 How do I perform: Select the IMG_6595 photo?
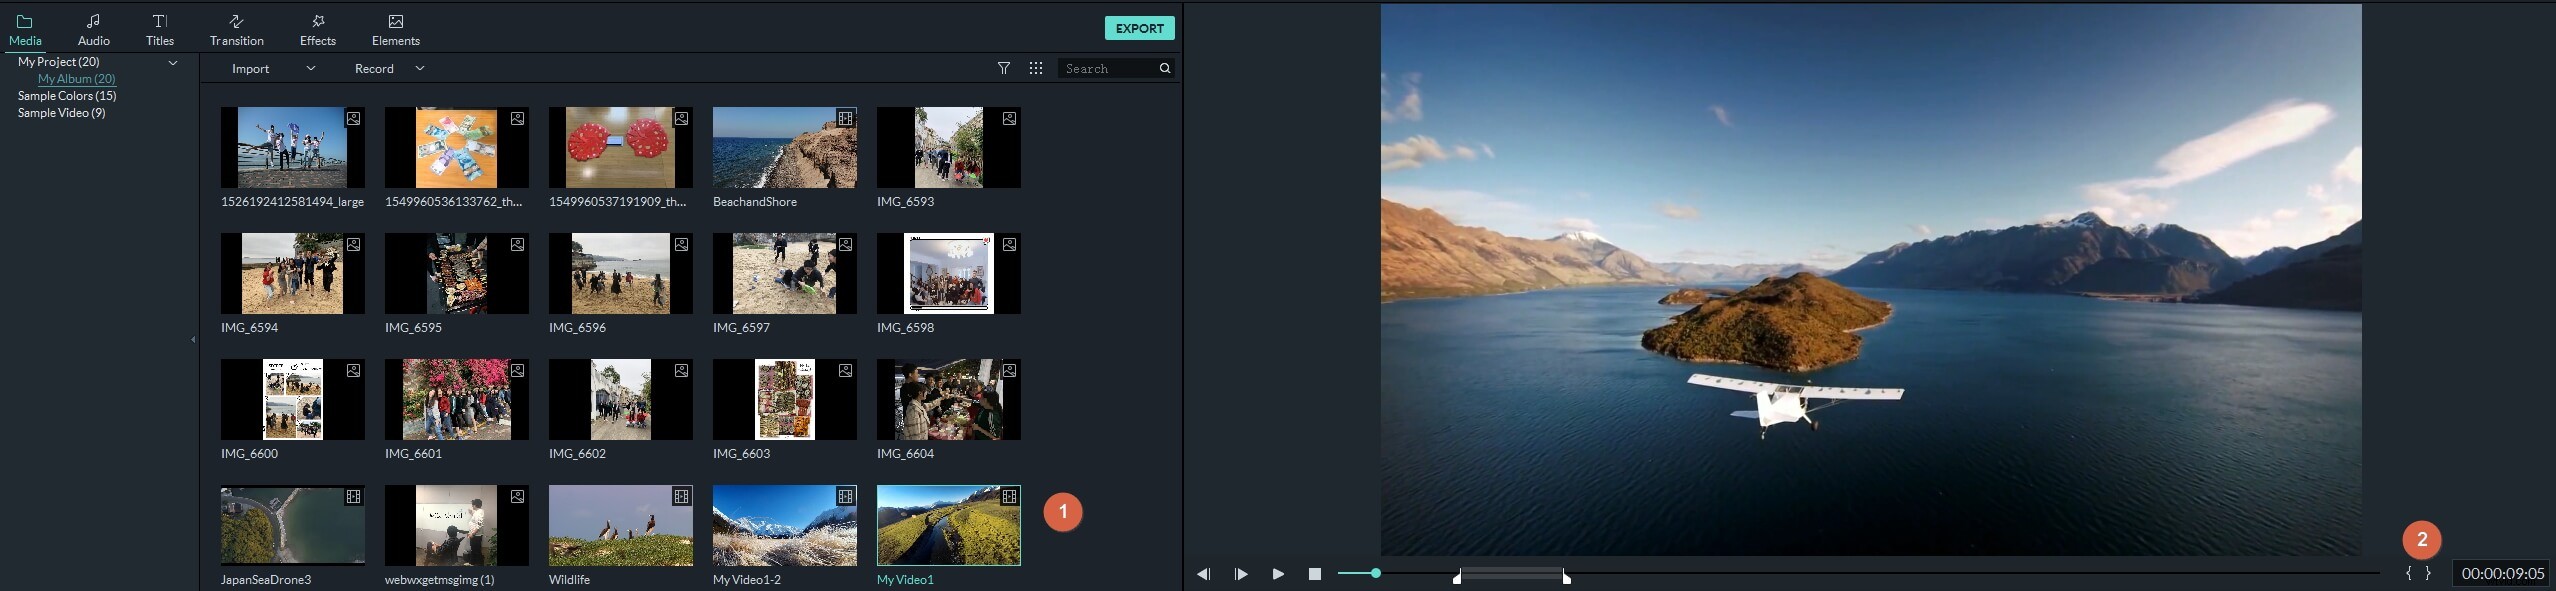pyautogui.click(x=457, y=273)
